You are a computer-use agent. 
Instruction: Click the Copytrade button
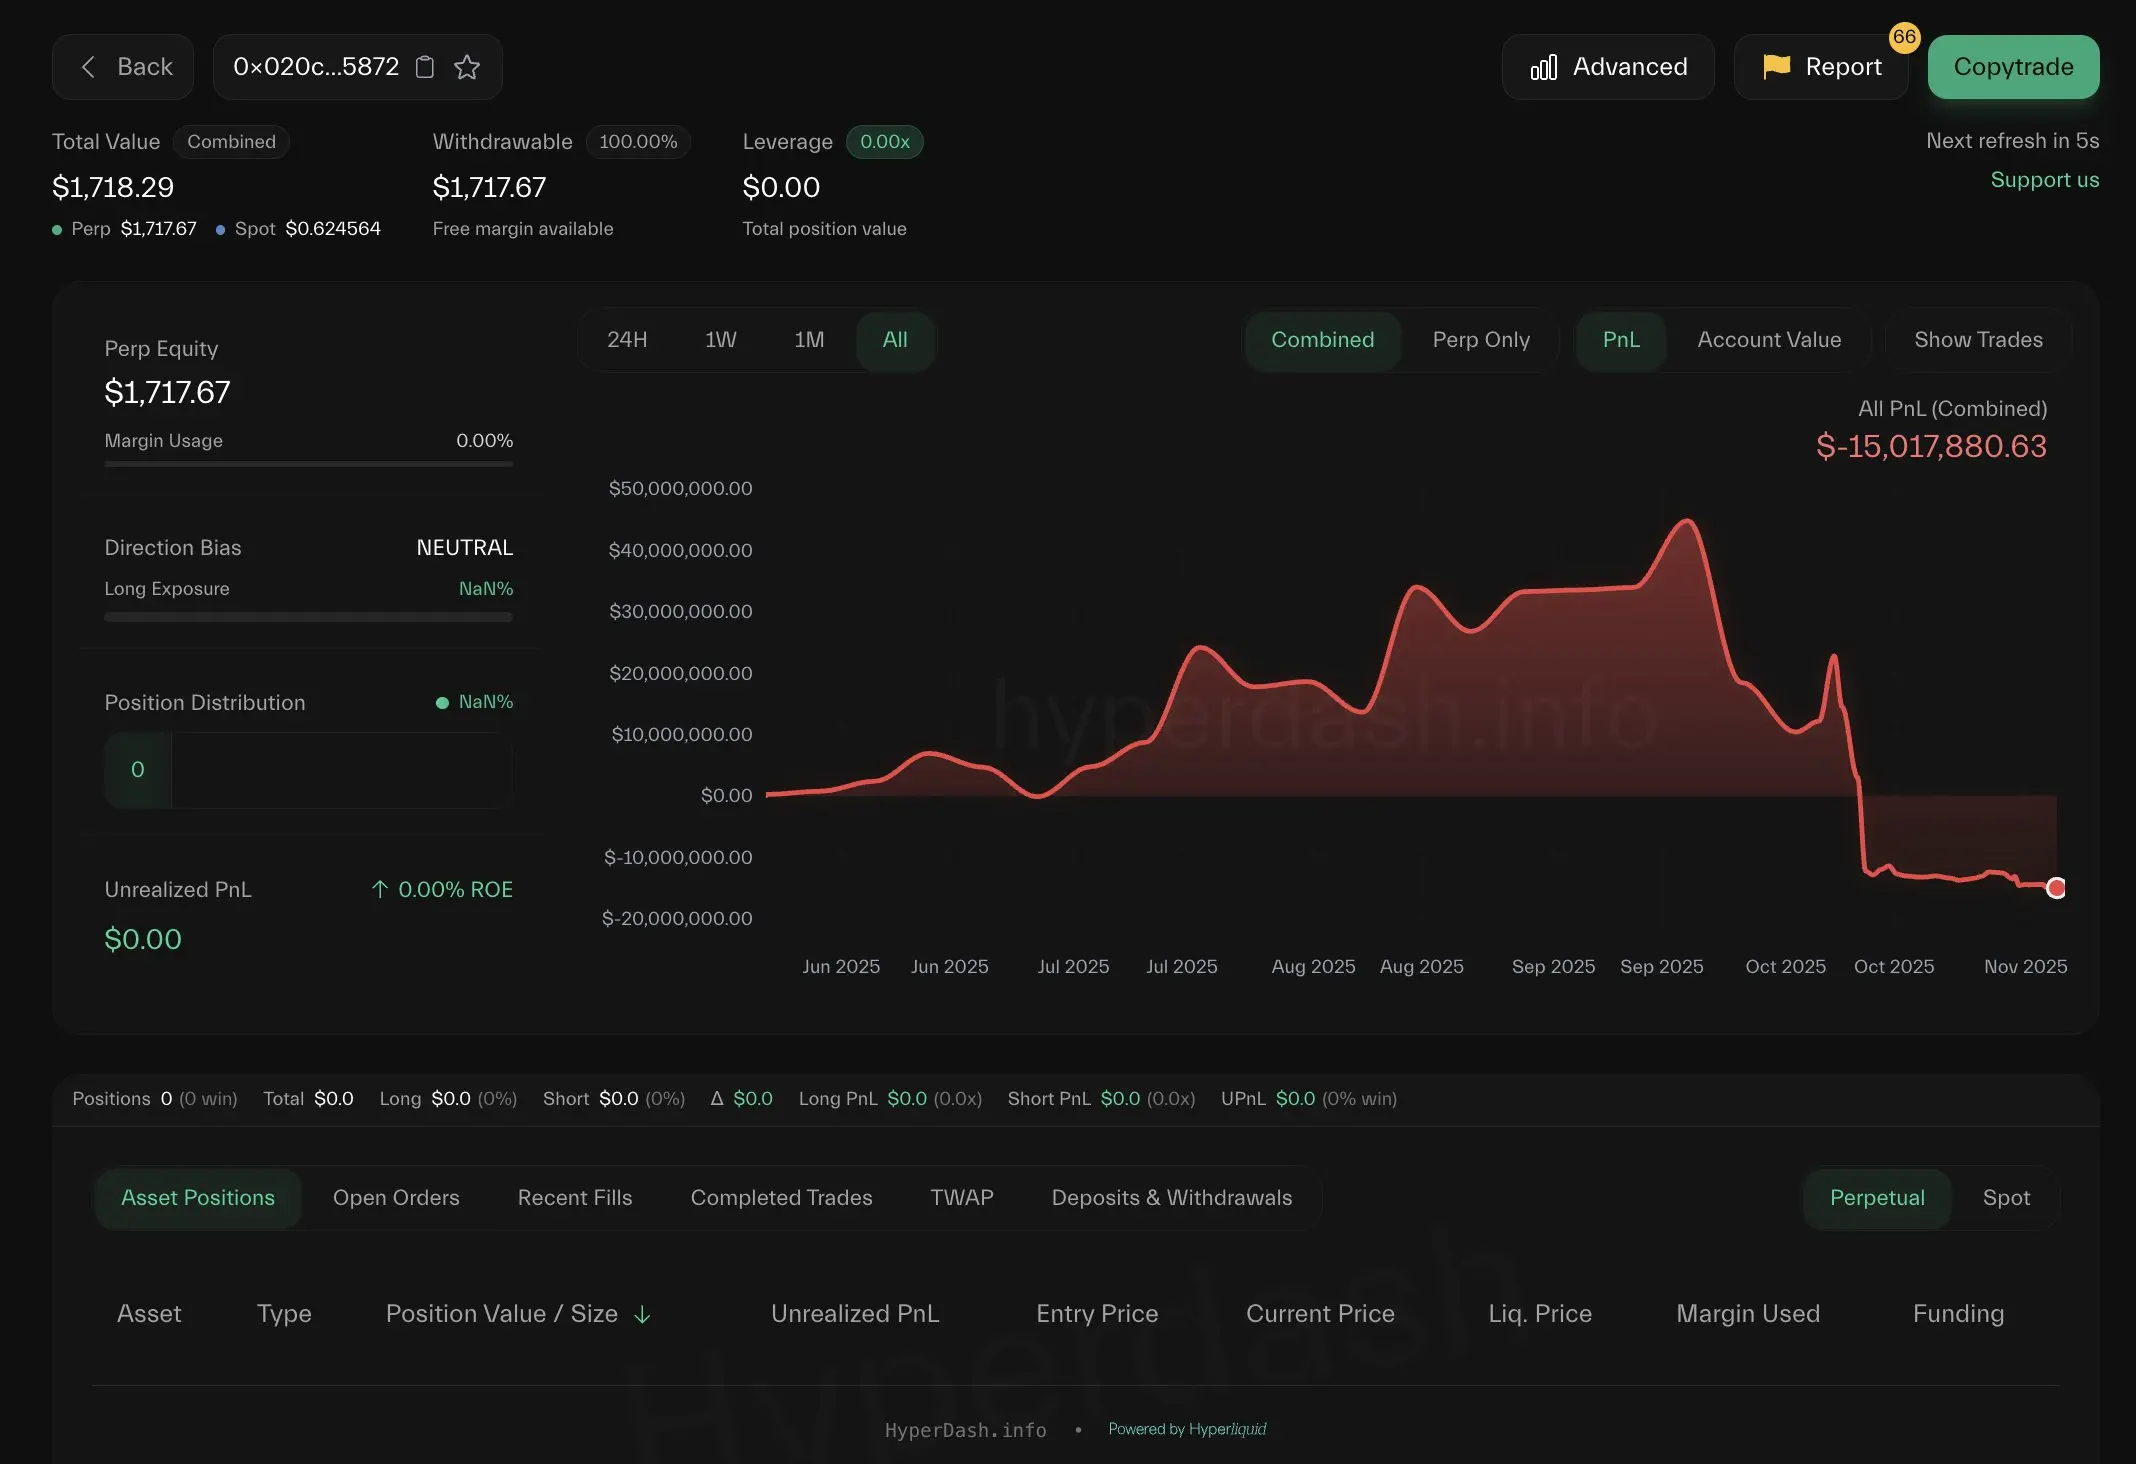(2013, 67)
